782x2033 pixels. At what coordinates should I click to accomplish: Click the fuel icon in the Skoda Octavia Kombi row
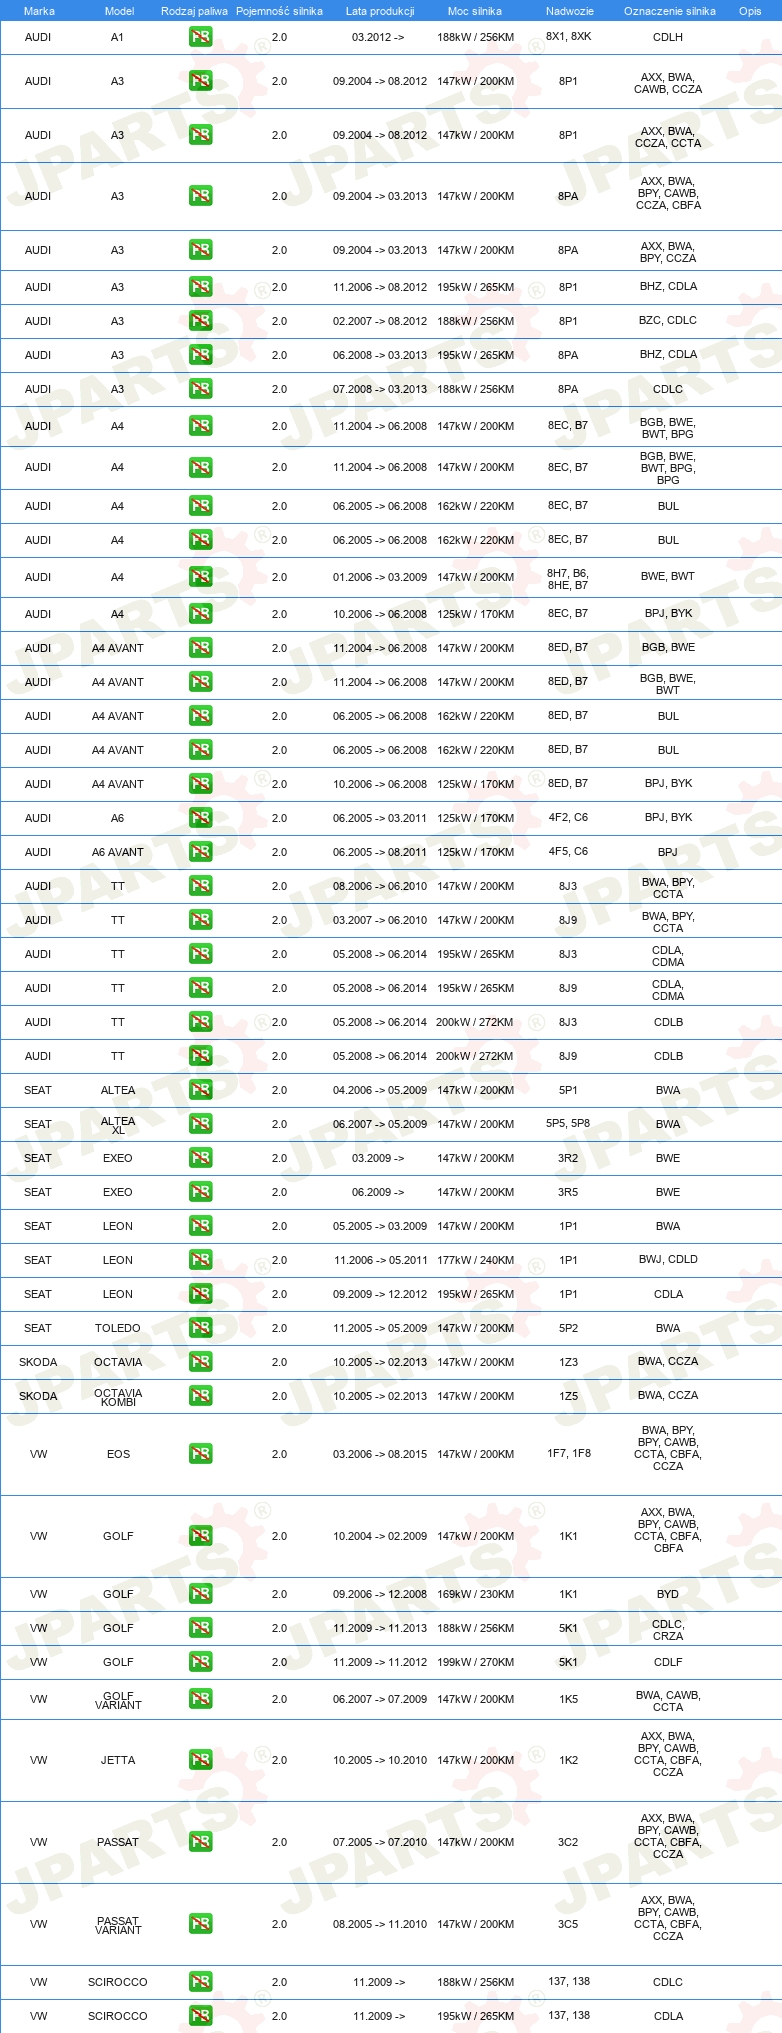pyautogui.click(x=200, y=1396)
